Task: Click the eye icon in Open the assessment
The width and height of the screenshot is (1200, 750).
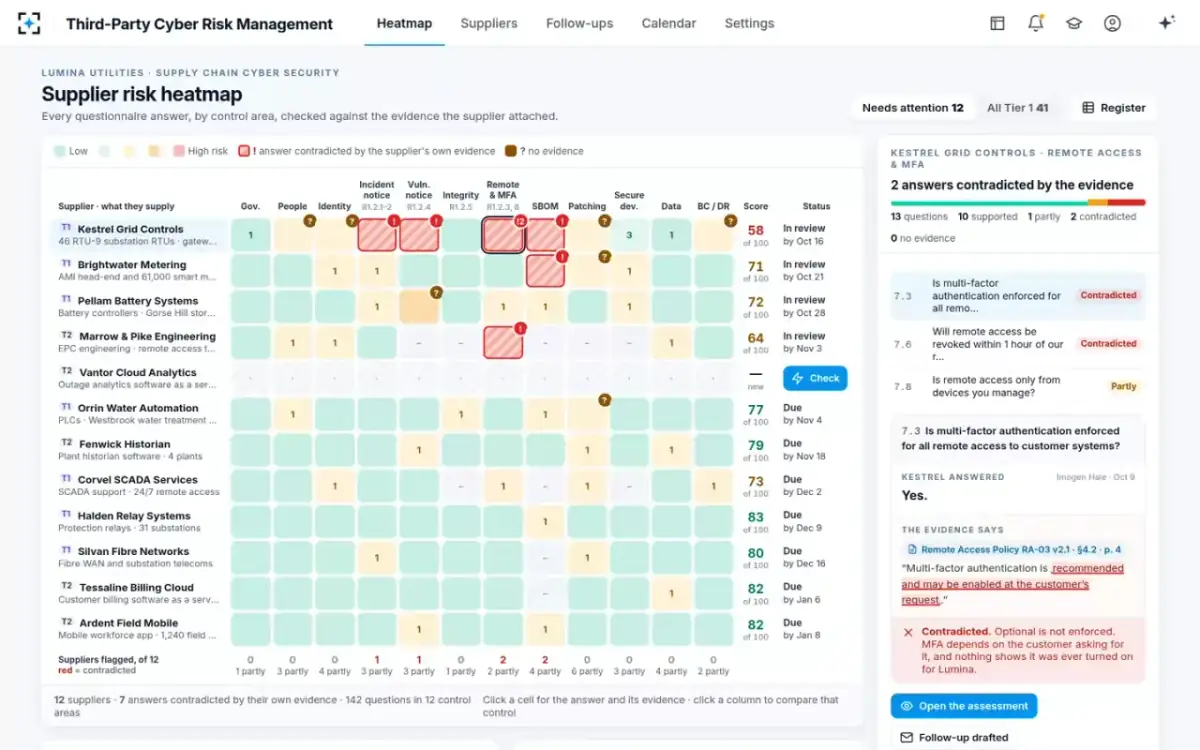Action: coord(906,706)
